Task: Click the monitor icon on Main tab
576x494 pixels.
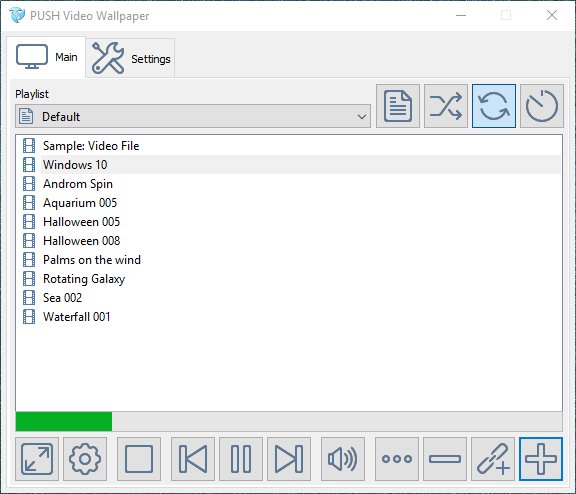Action: (32, 56)
